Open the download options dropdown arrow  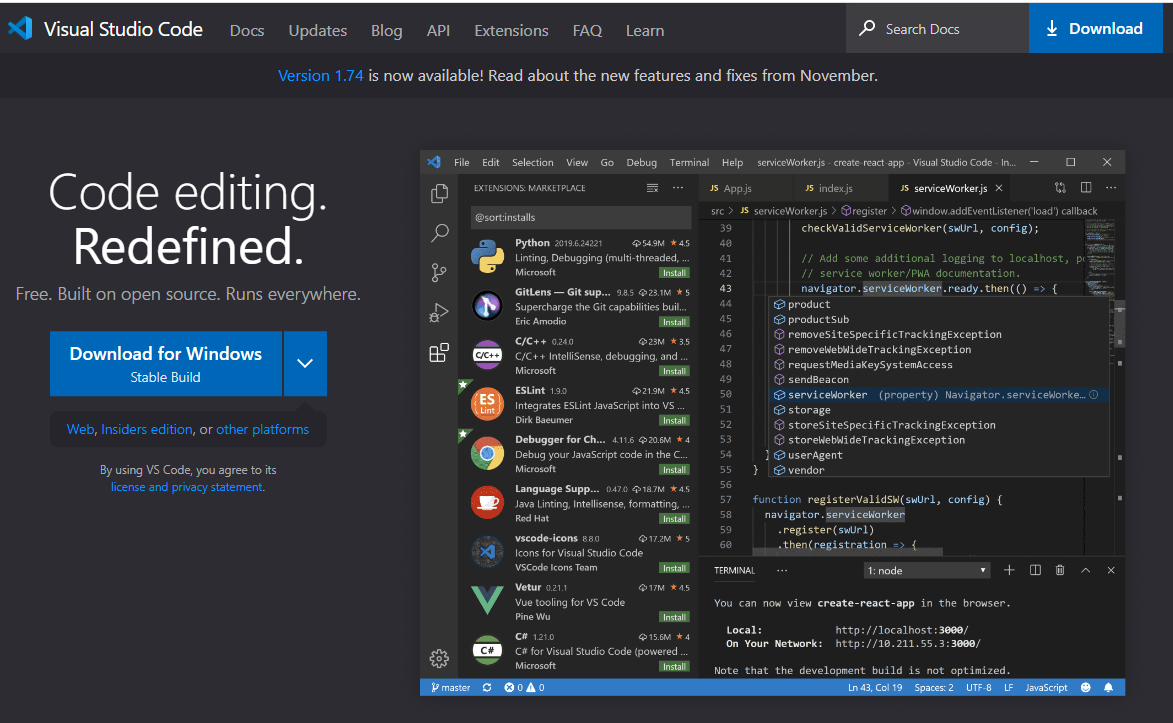click(x=304, y=364)
